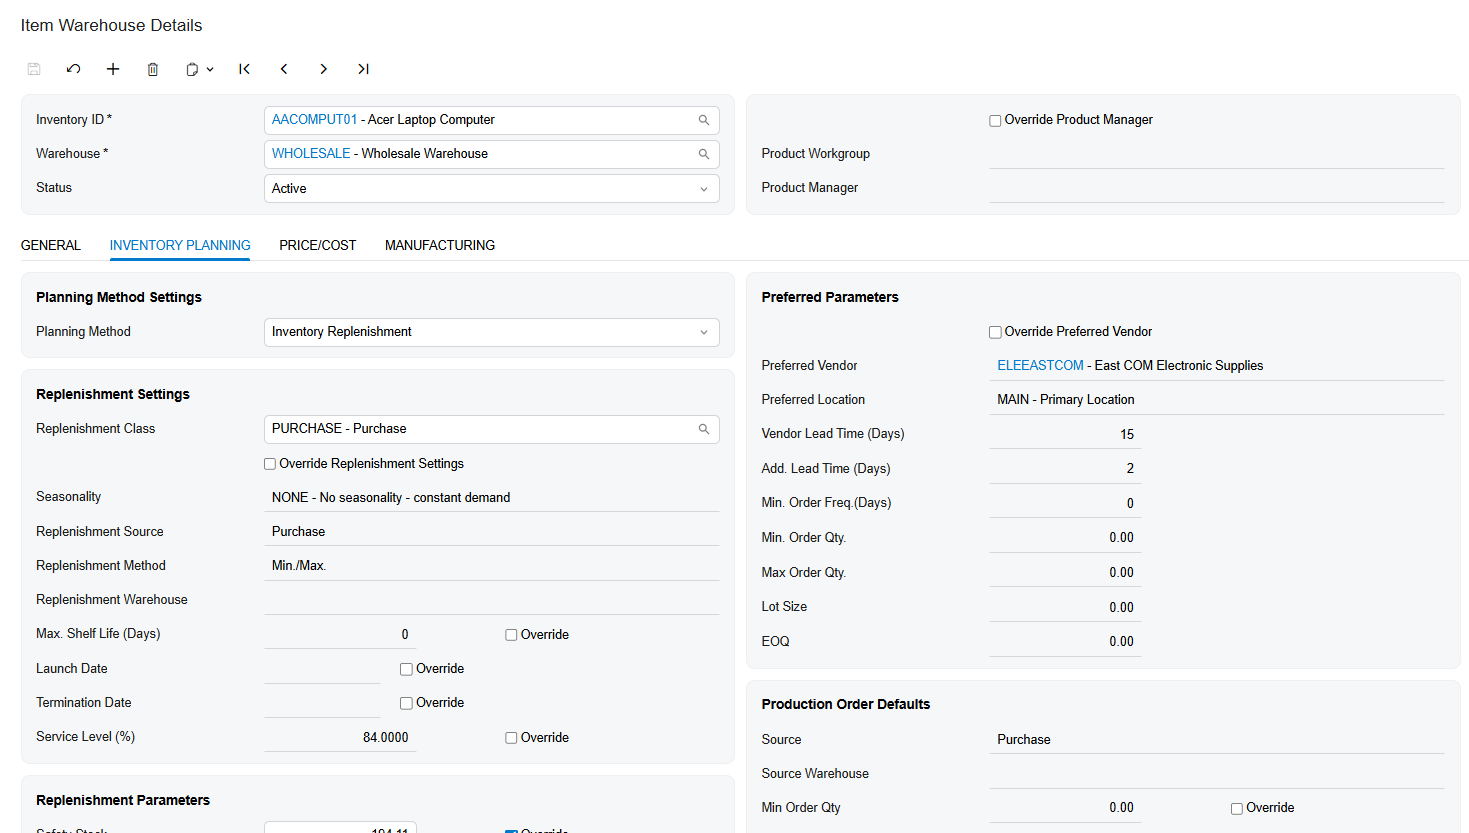Open clipboard menu dropdown arrow
The width and height of the screenshot is (1469, 833).
click(x=210, y=69)
